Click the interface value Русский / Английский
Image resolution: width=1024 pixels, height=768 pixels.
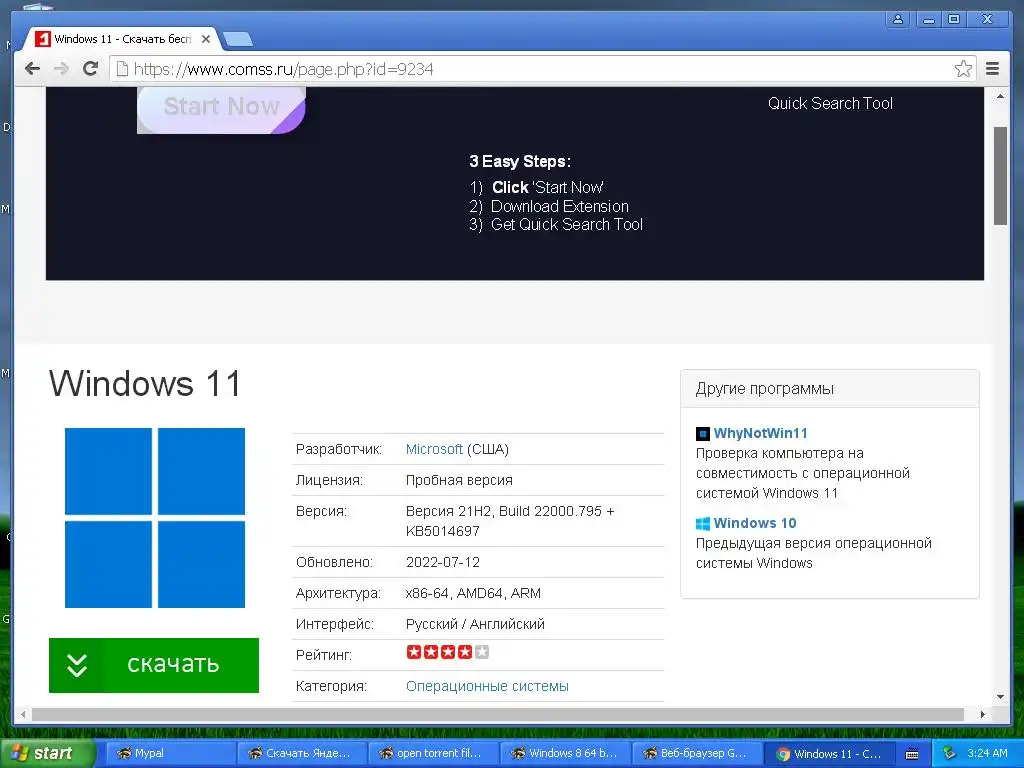pos(475,624)
